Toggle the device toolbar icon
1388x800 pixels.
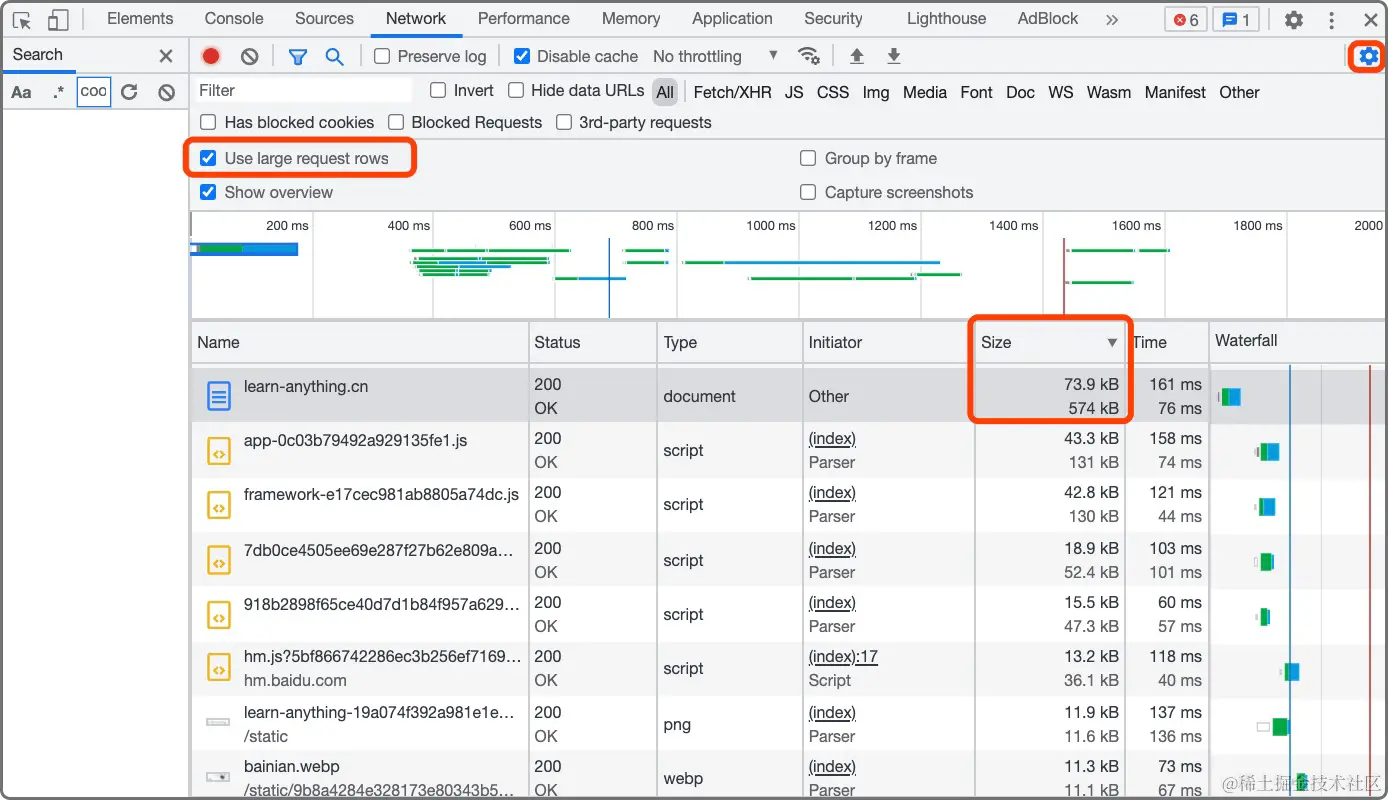pyautogui.click(x=58, y=20)
